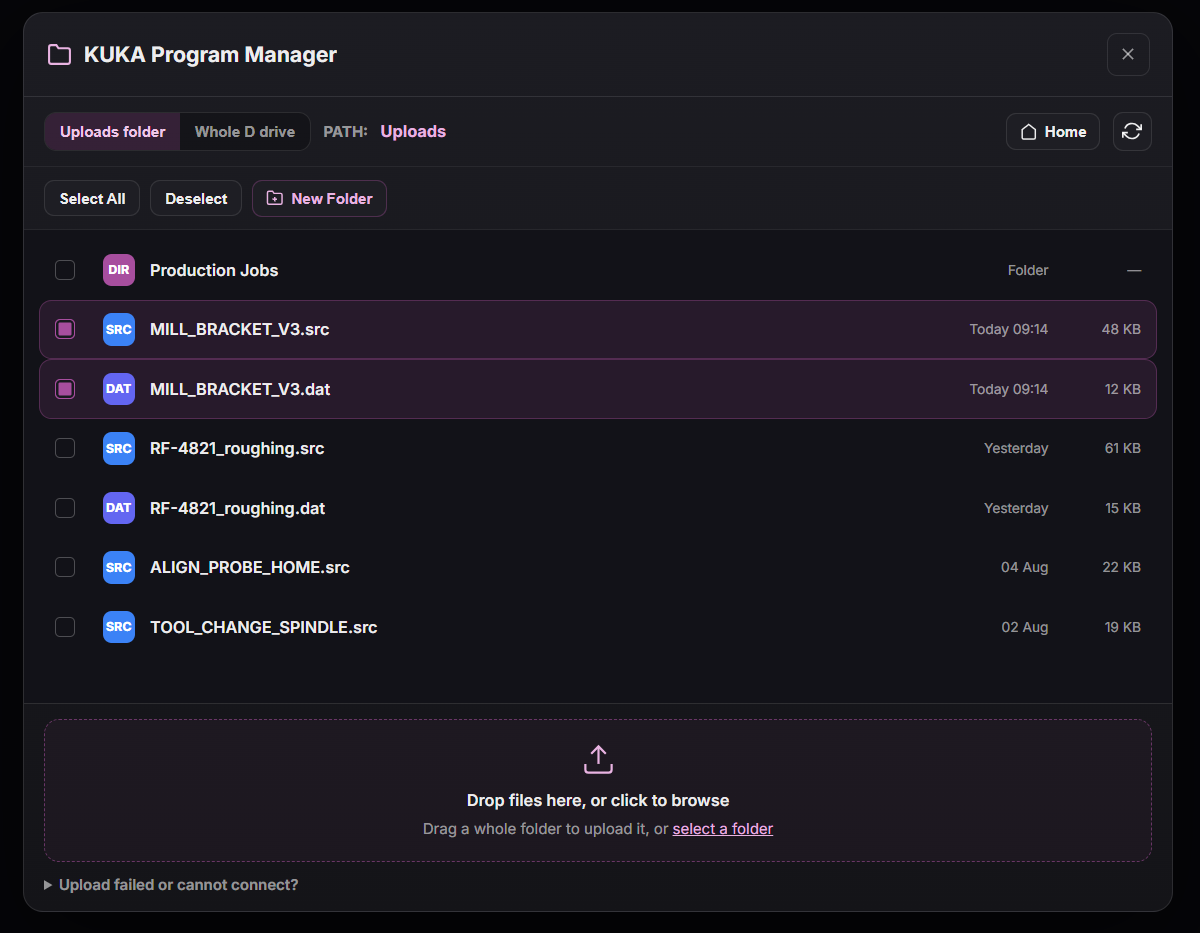
Task: Check the TOOL_CHANGE_SPINDLE.src checkbox
Action: click(65, 627)
